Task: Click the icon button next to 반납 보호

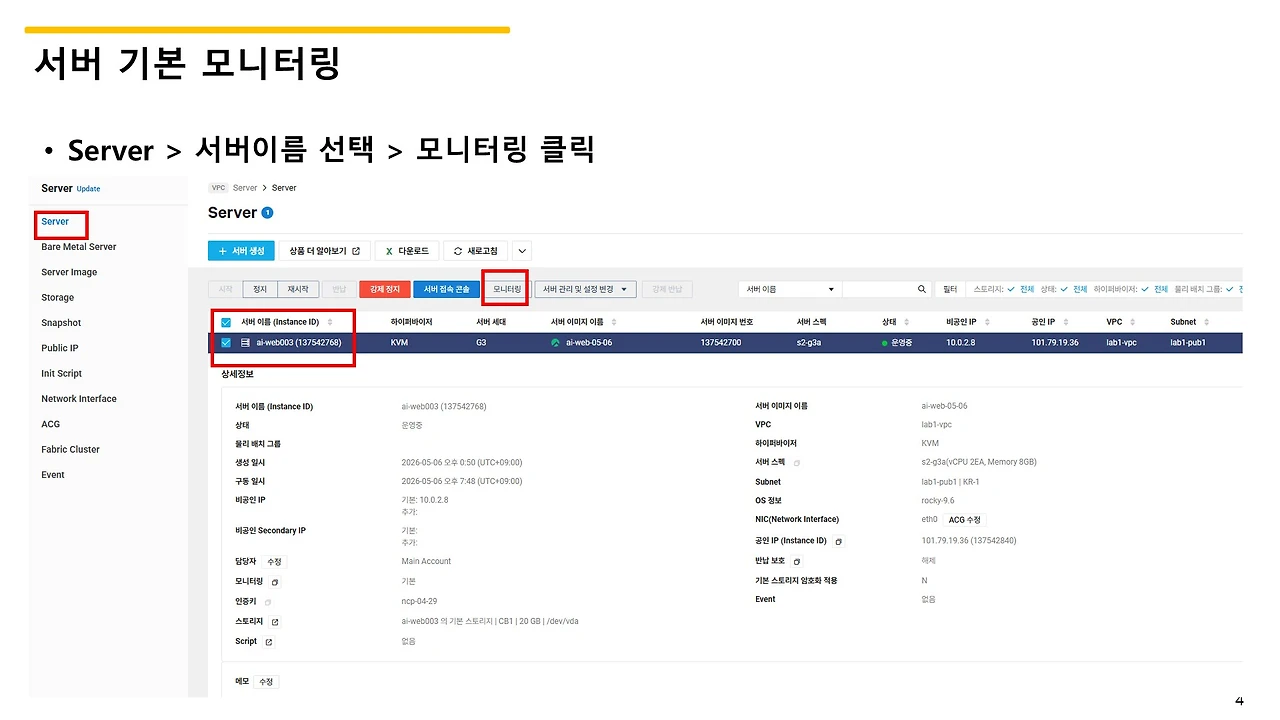Action: click(797, 561)
